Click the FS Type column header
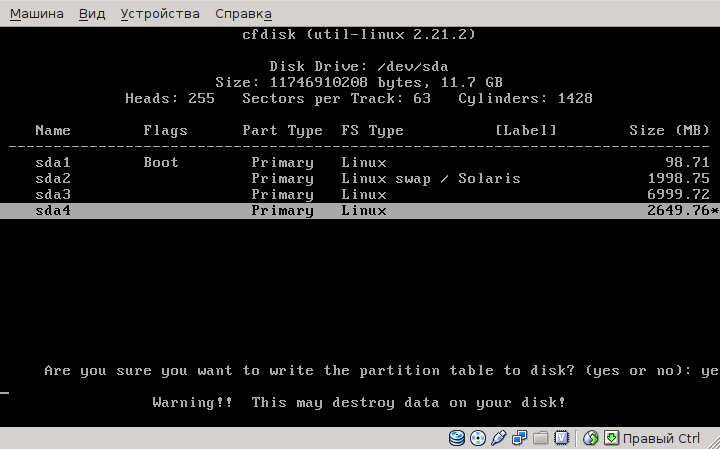This screenshot has height=449, width=720. [372, 131]
